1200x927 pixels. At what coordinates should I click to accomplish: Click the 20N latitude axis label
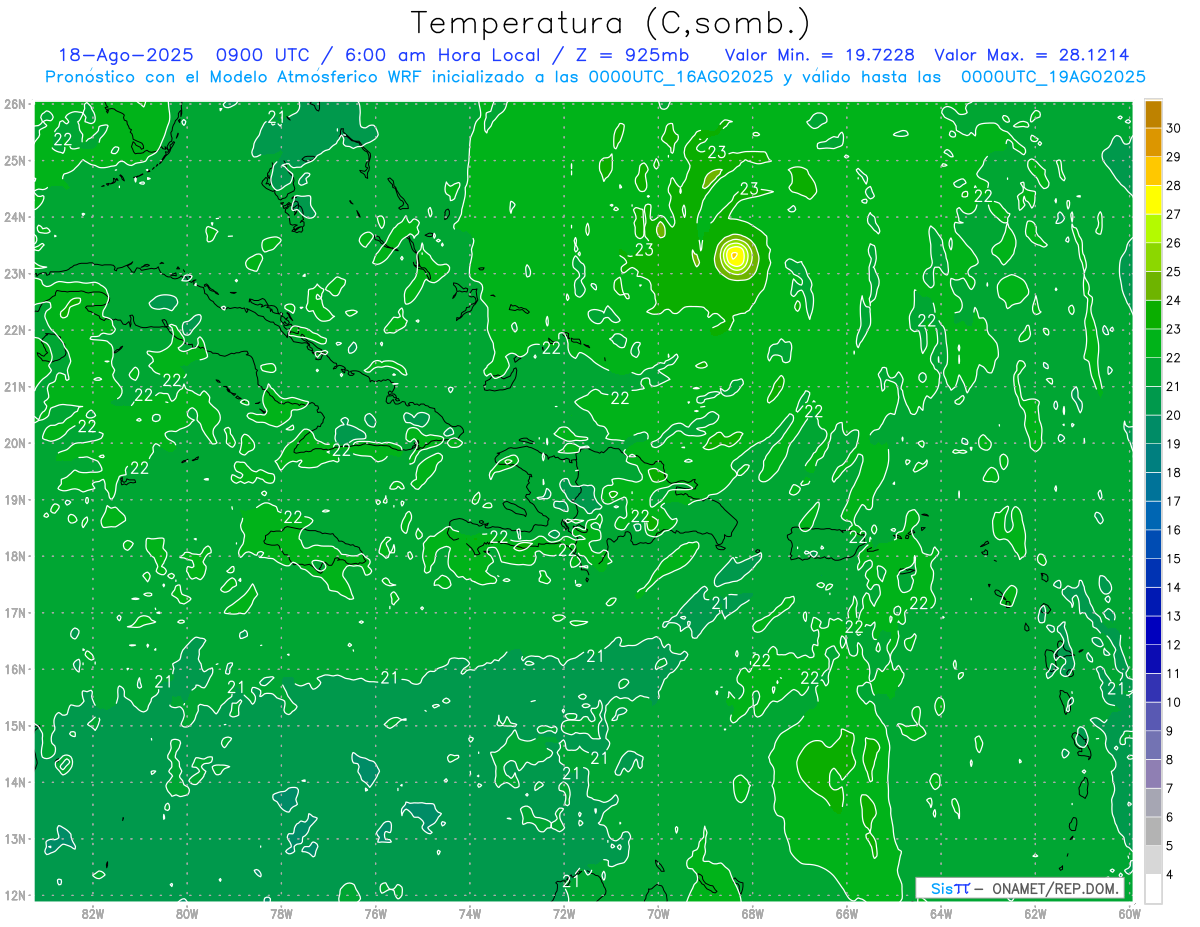click(x=15, y=443)
